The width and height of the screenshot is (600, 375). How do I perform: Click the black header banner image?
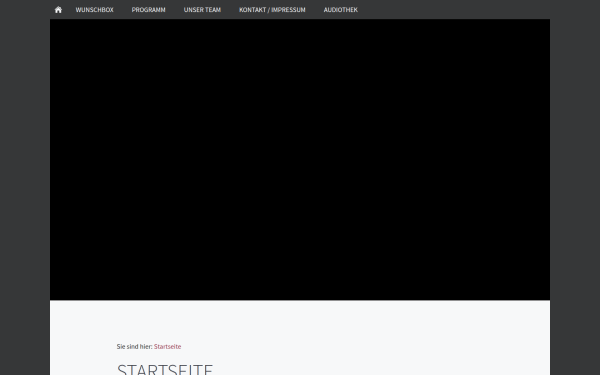[300, 160]
